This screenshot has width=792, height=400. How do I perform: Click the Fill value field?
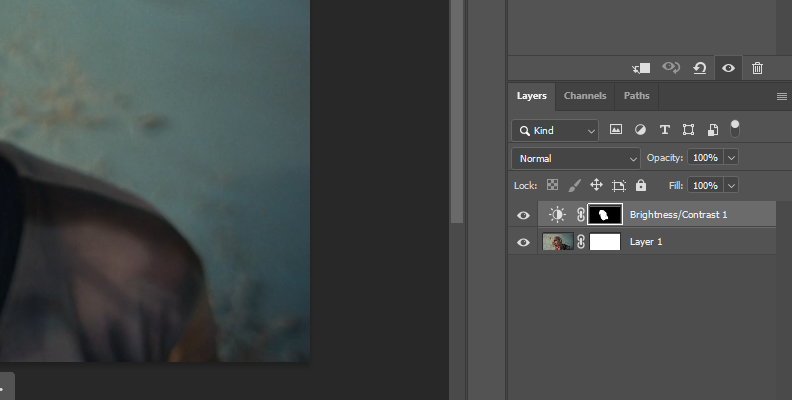706,185
